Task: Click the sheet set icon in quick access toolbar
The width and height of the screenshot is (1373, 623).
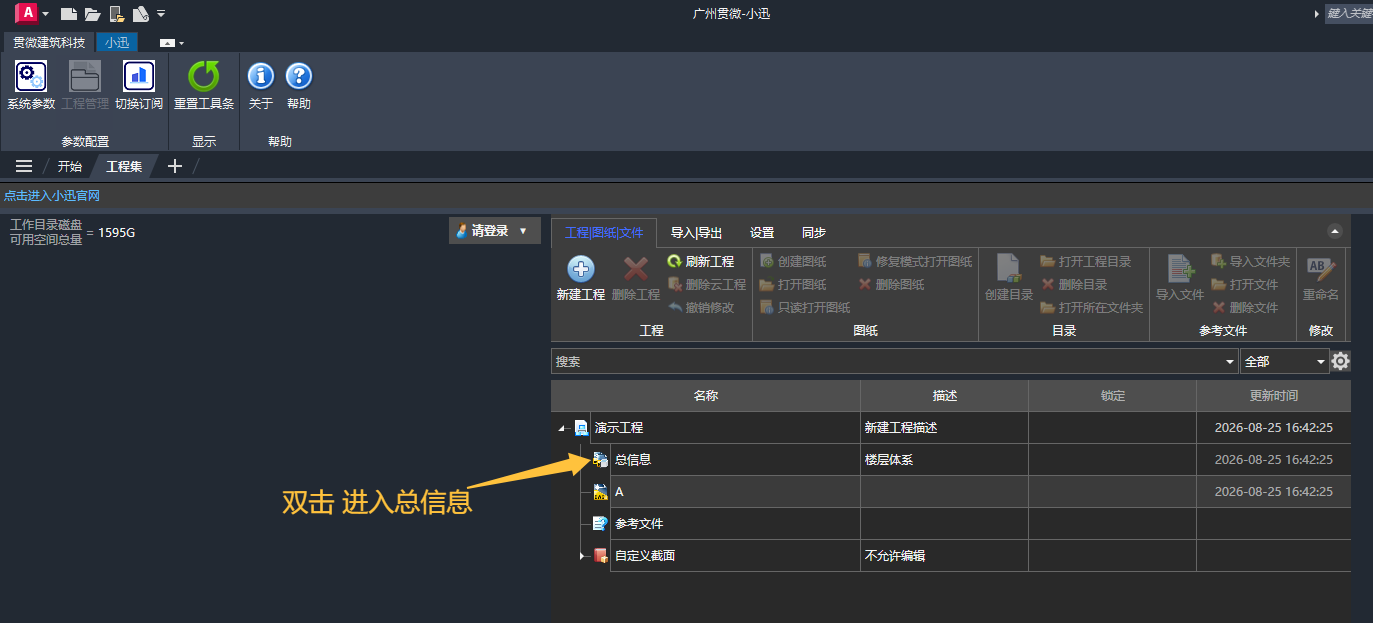Action: (140, 14)
